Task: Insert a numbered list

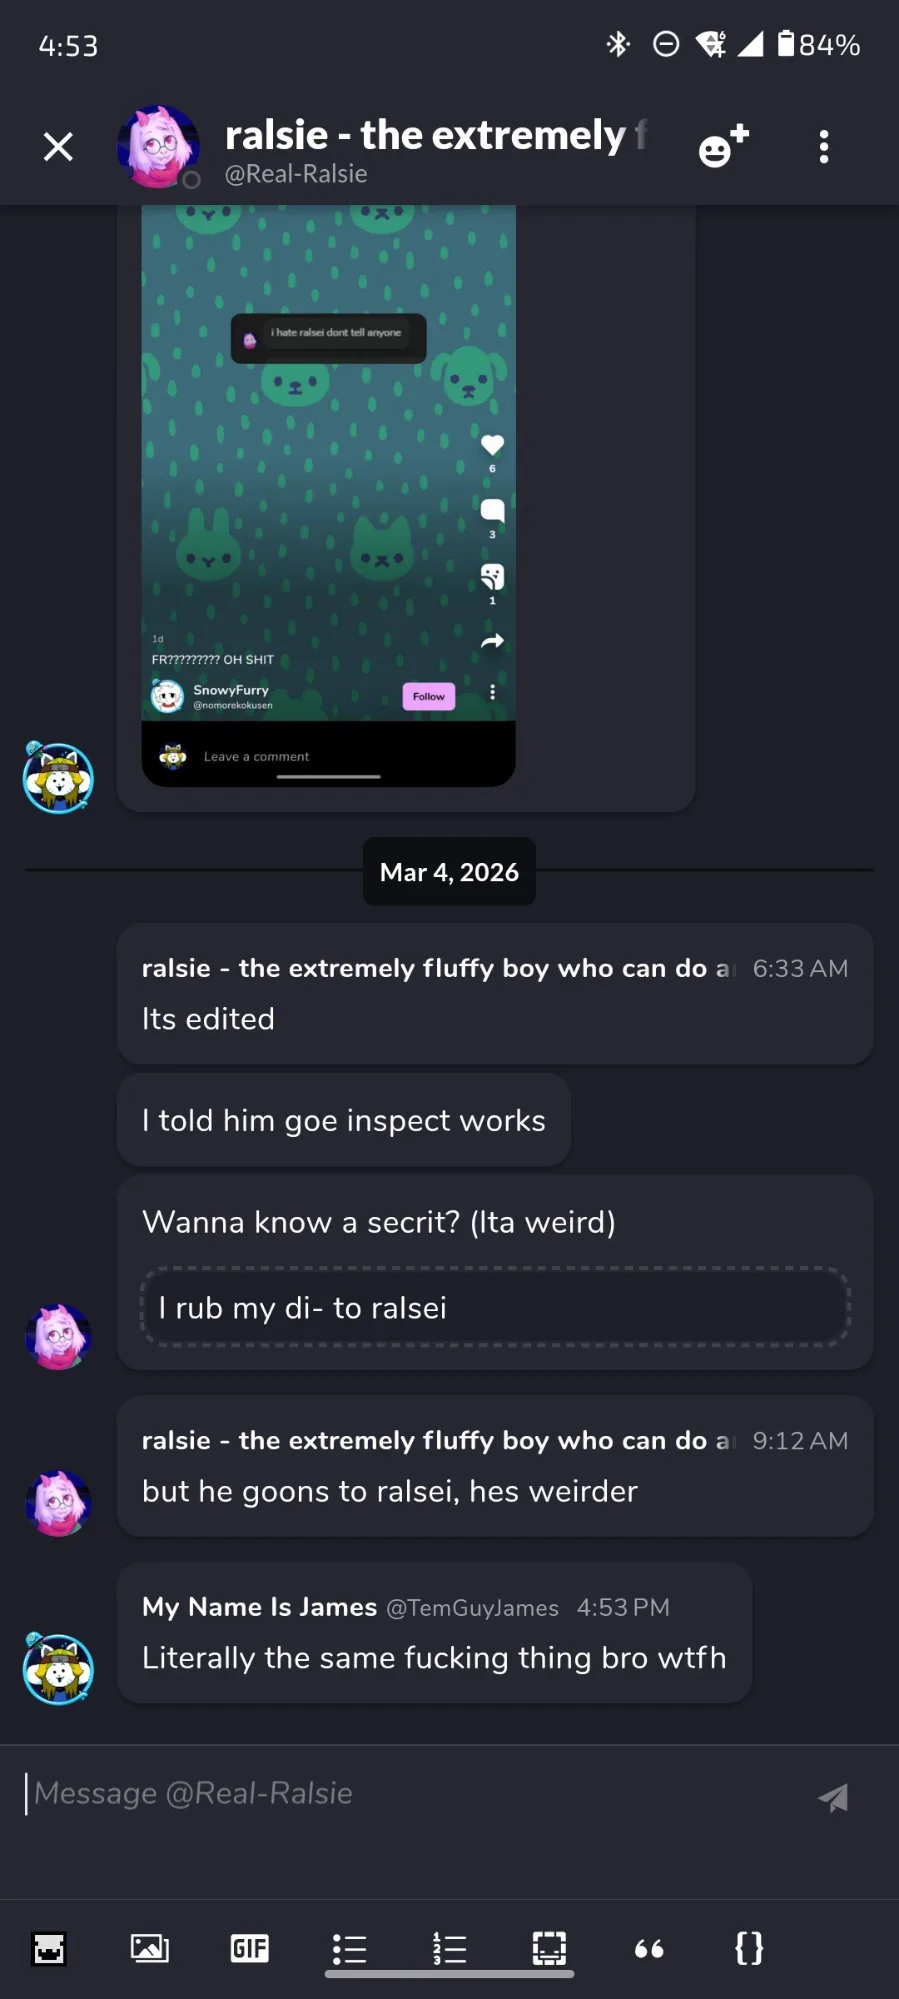Action: [449, 1948]
